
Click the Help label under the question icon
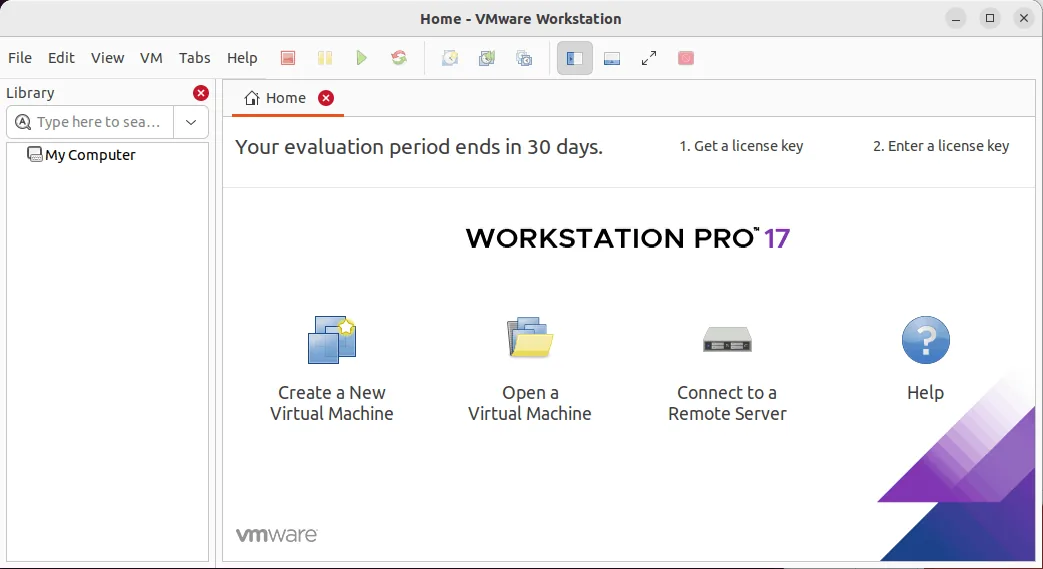[x=925, y=393]
